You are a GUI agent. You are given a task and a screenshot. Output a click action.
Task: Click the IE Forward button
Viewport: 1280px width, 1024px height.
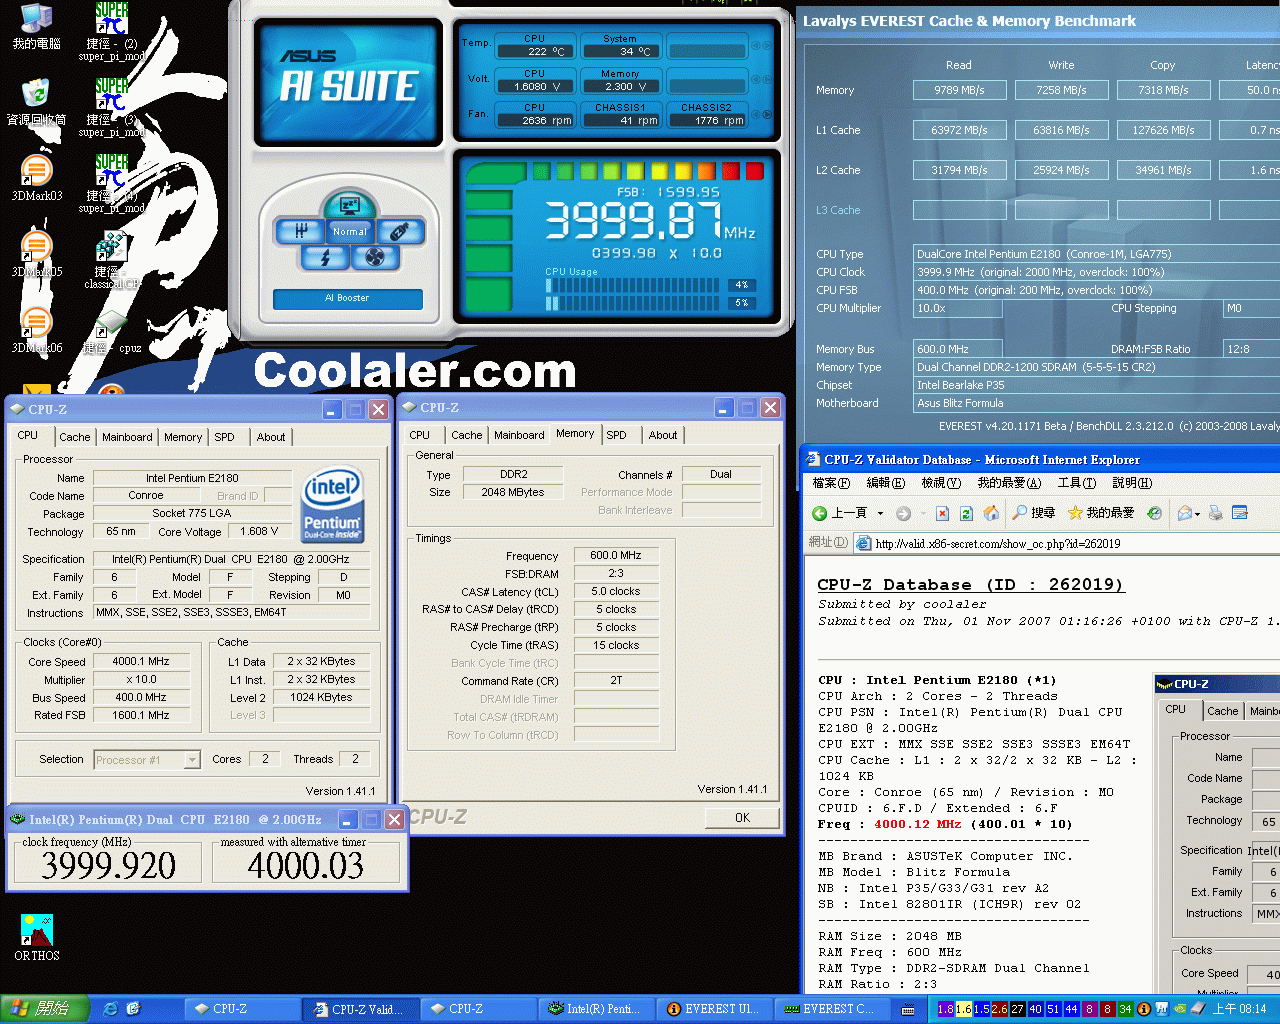pyautogui.click(x=903, y=513)
